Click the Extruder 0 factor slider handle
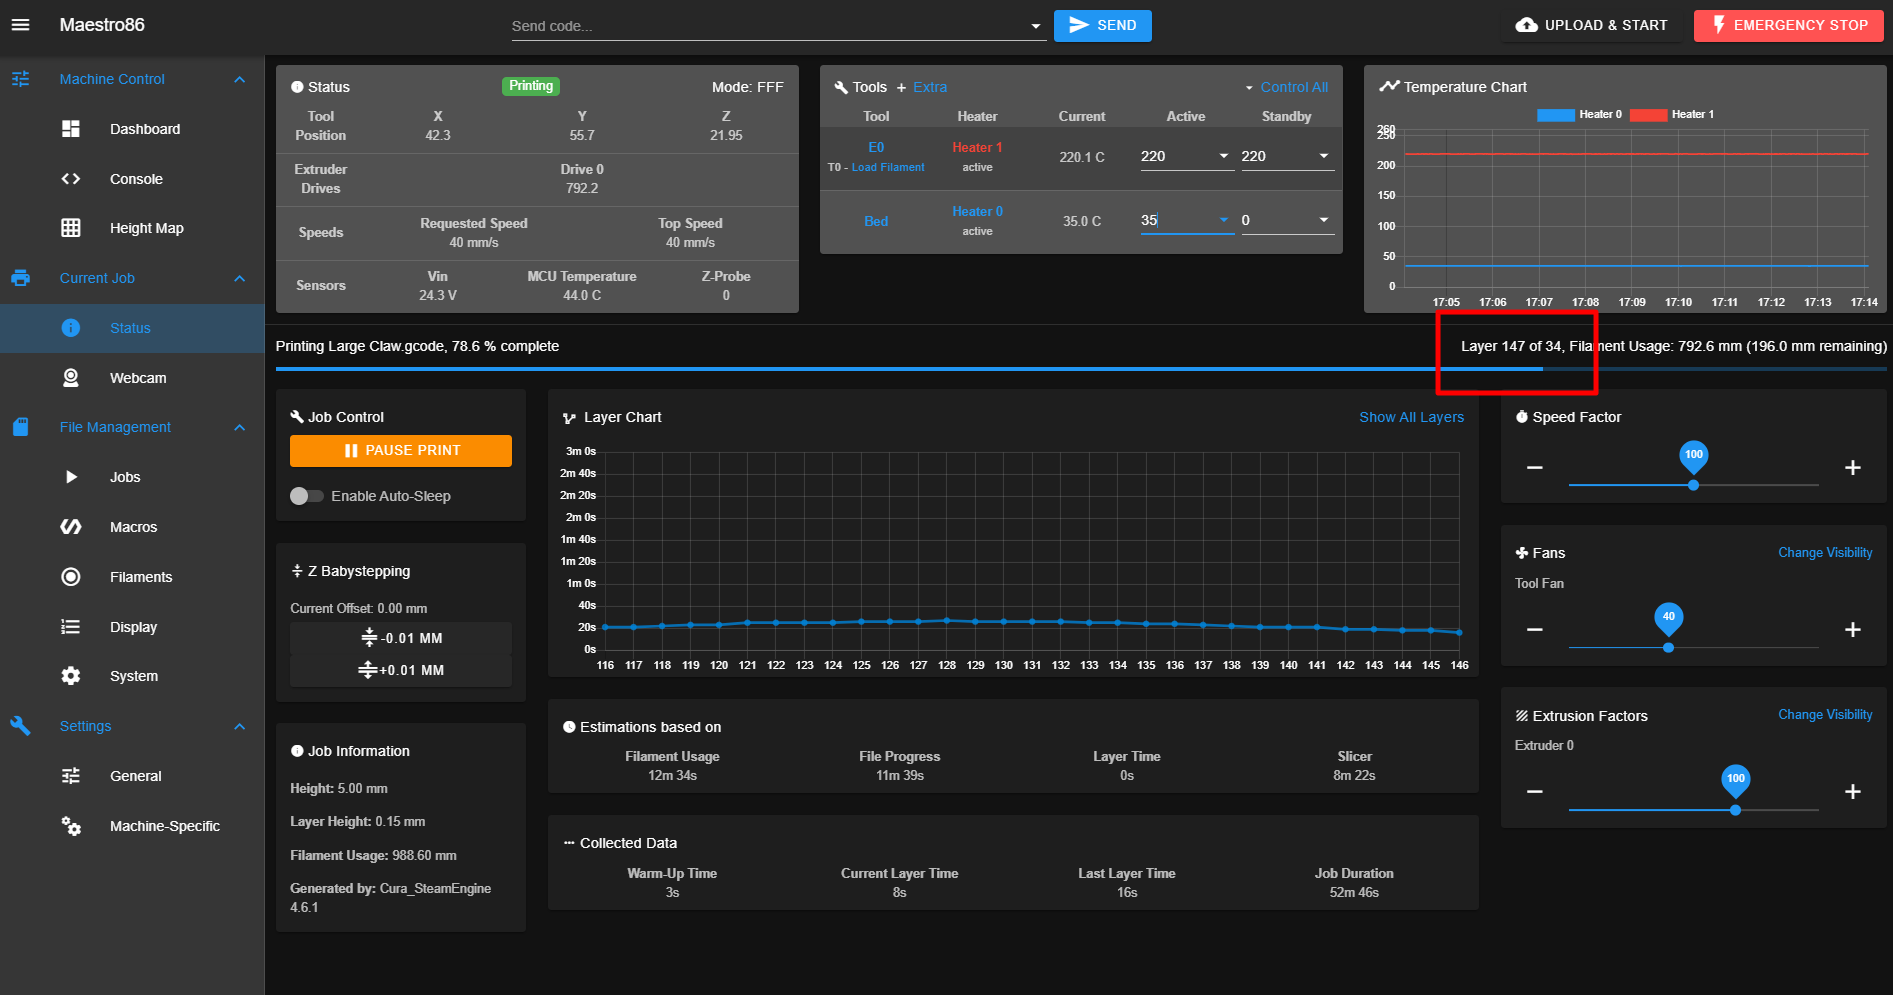Image resolution: width=1893 pixels, height=995 pixels. [x=1735, y=810]
